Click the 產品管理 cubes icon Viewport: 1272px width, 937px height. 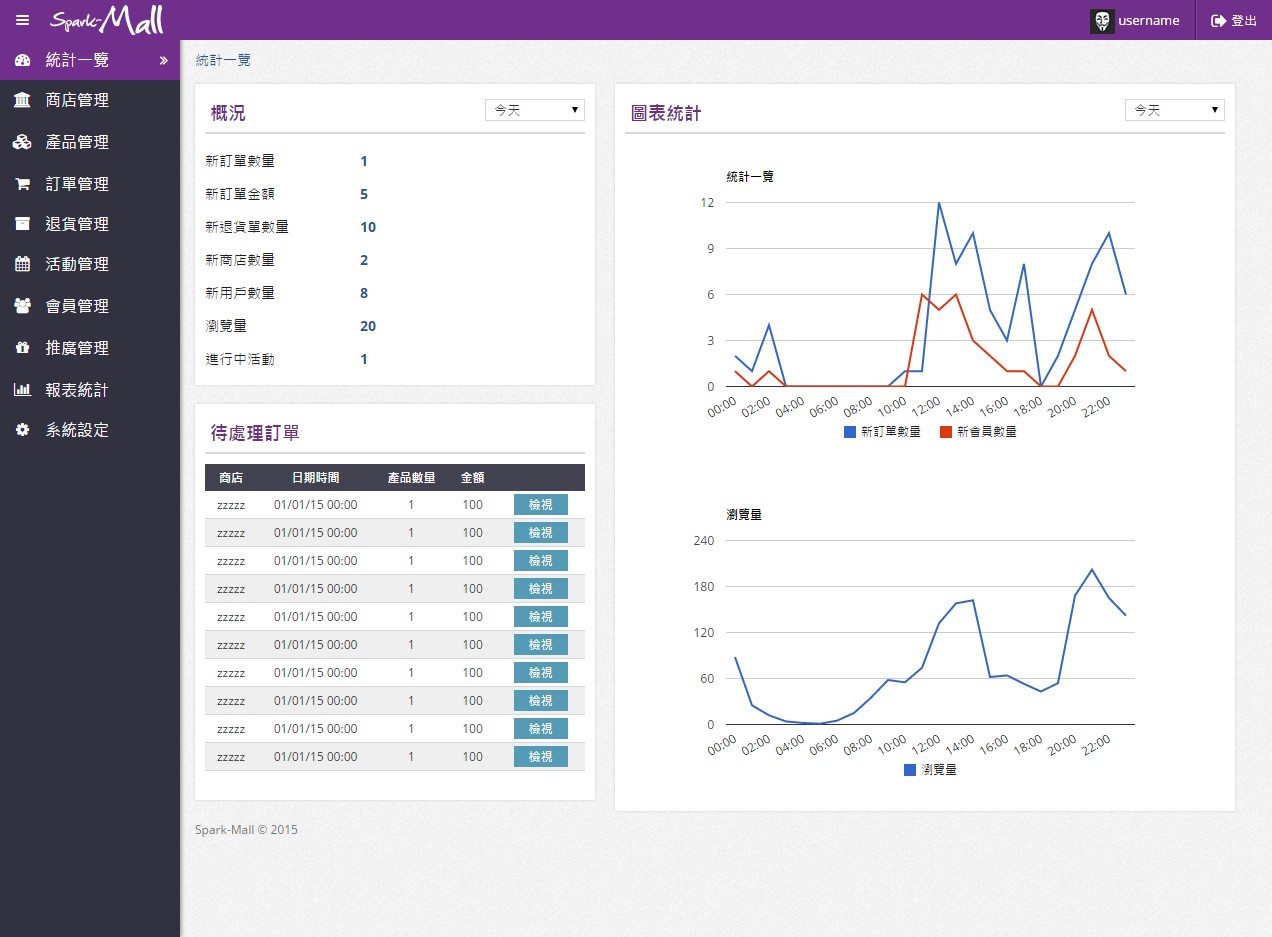(22, 142)
